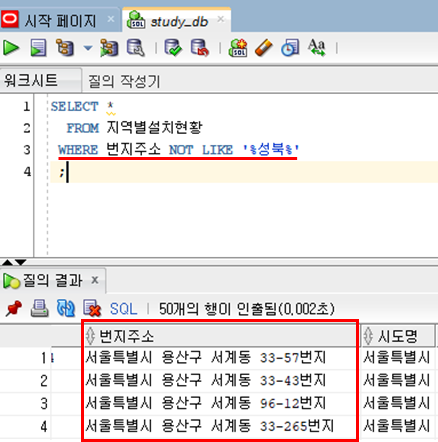Switch to the 시작 페이지 tab
Image resolution: width=438 pixels, height=442 pixels.
60,21
